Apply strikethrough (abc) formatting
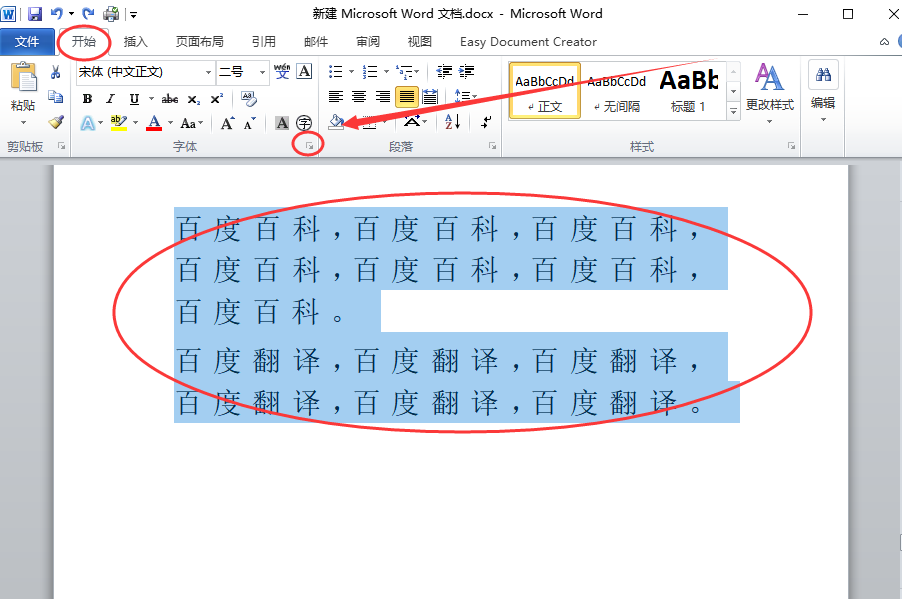The height and width of the screenshot is (599, 902). point(170,99)
